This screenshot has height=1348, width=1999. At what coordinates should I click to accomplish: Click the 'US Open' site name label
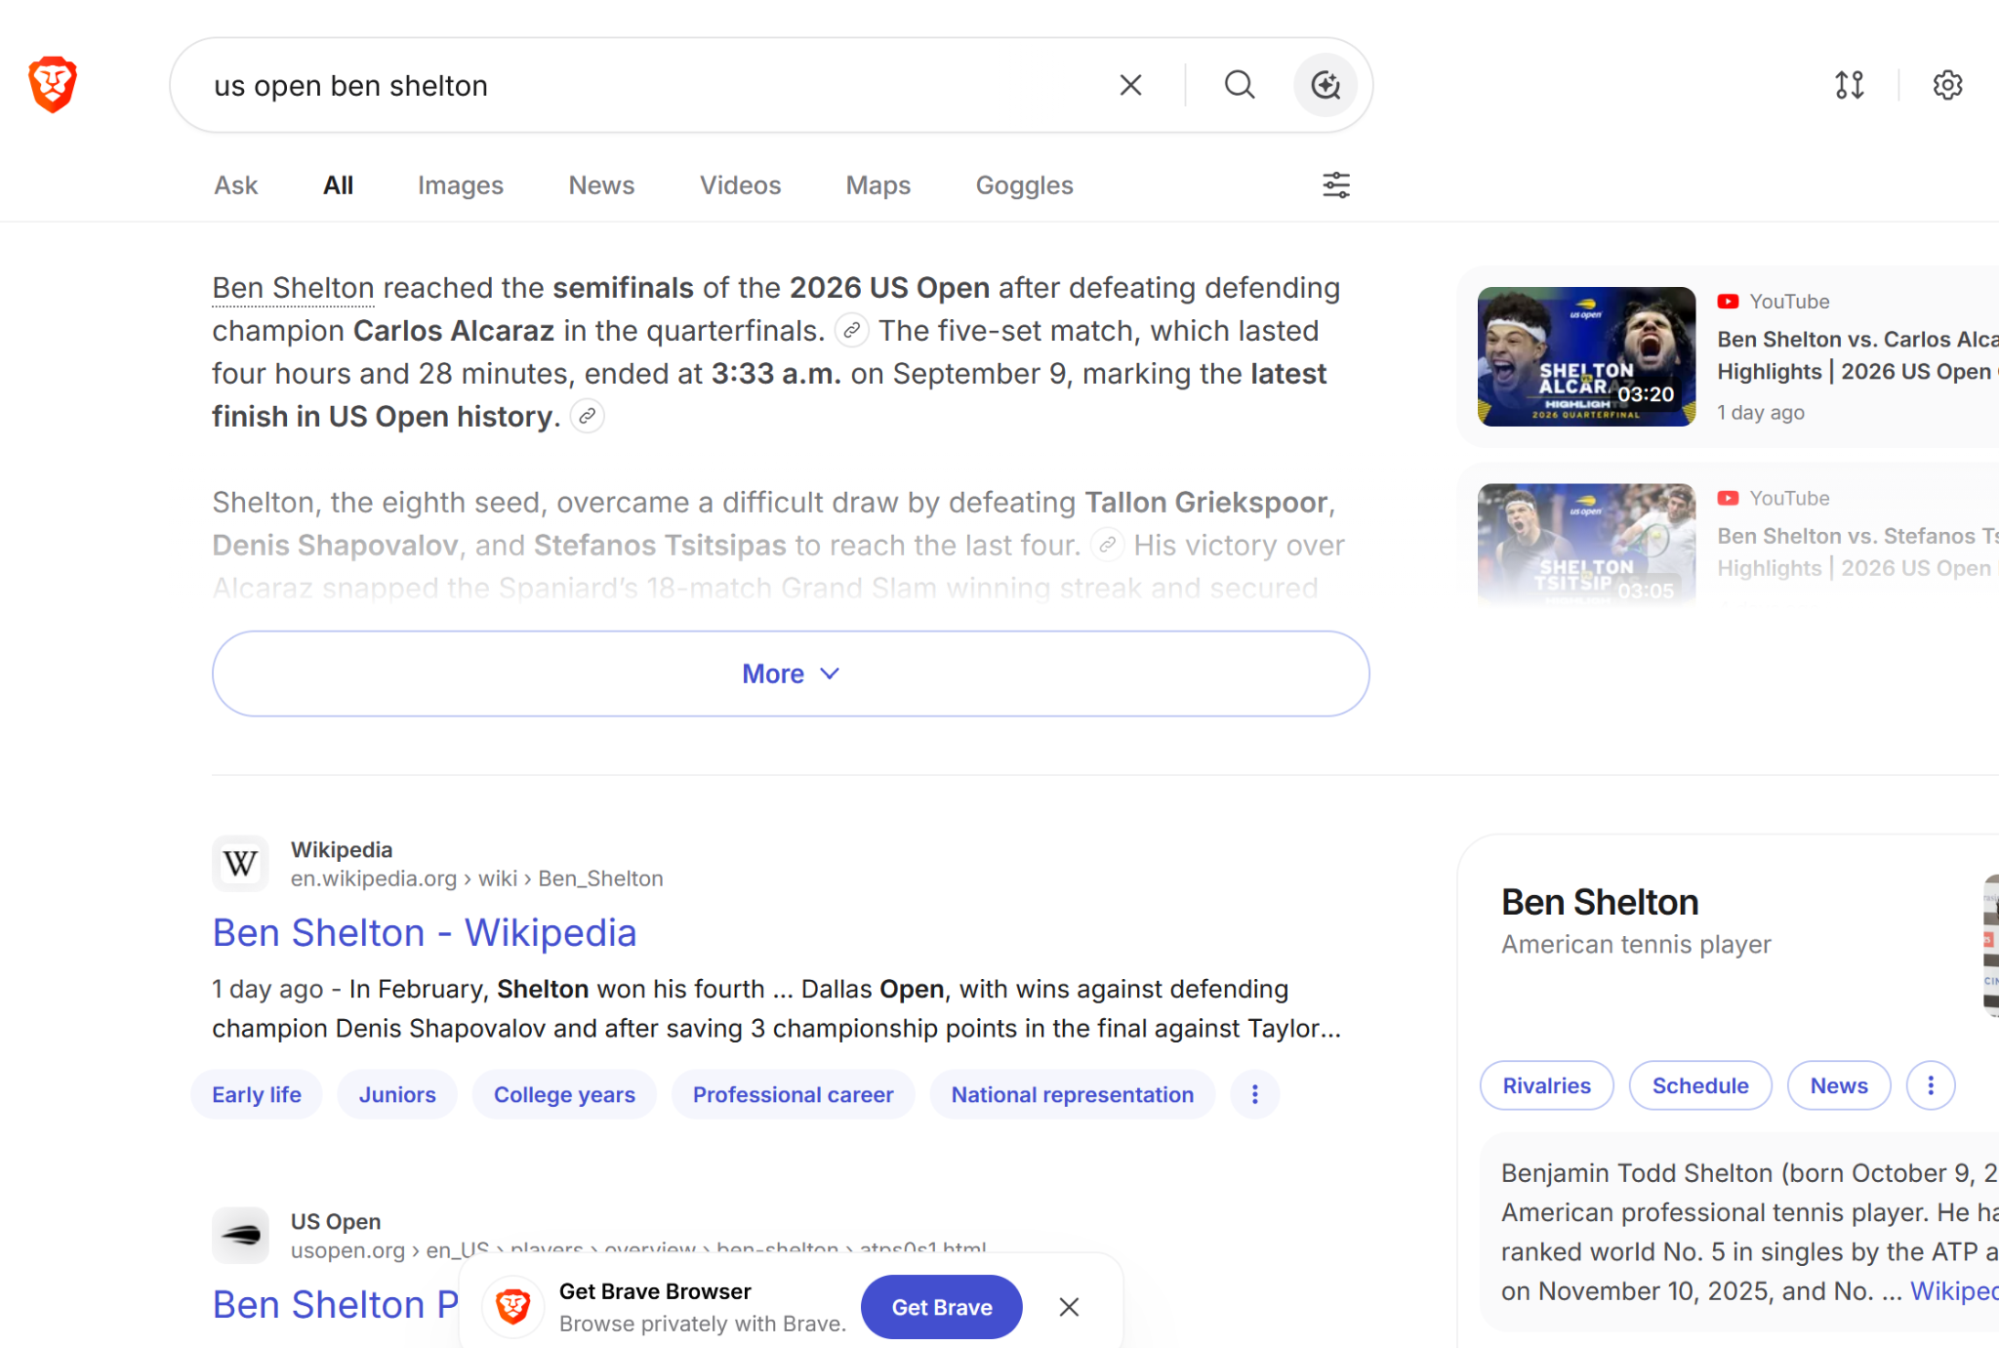coord(335,1221)
